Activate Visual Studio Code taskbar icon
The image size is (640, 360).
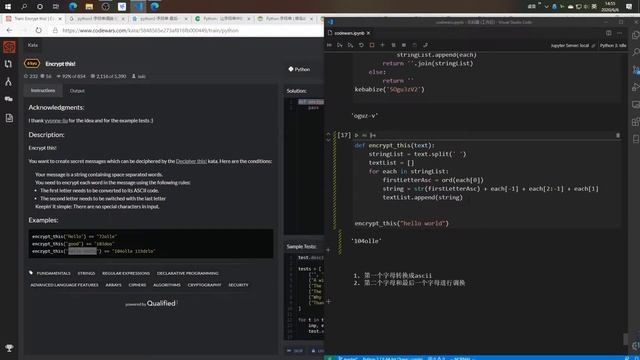pyautogui.click(x=138, y=6)
